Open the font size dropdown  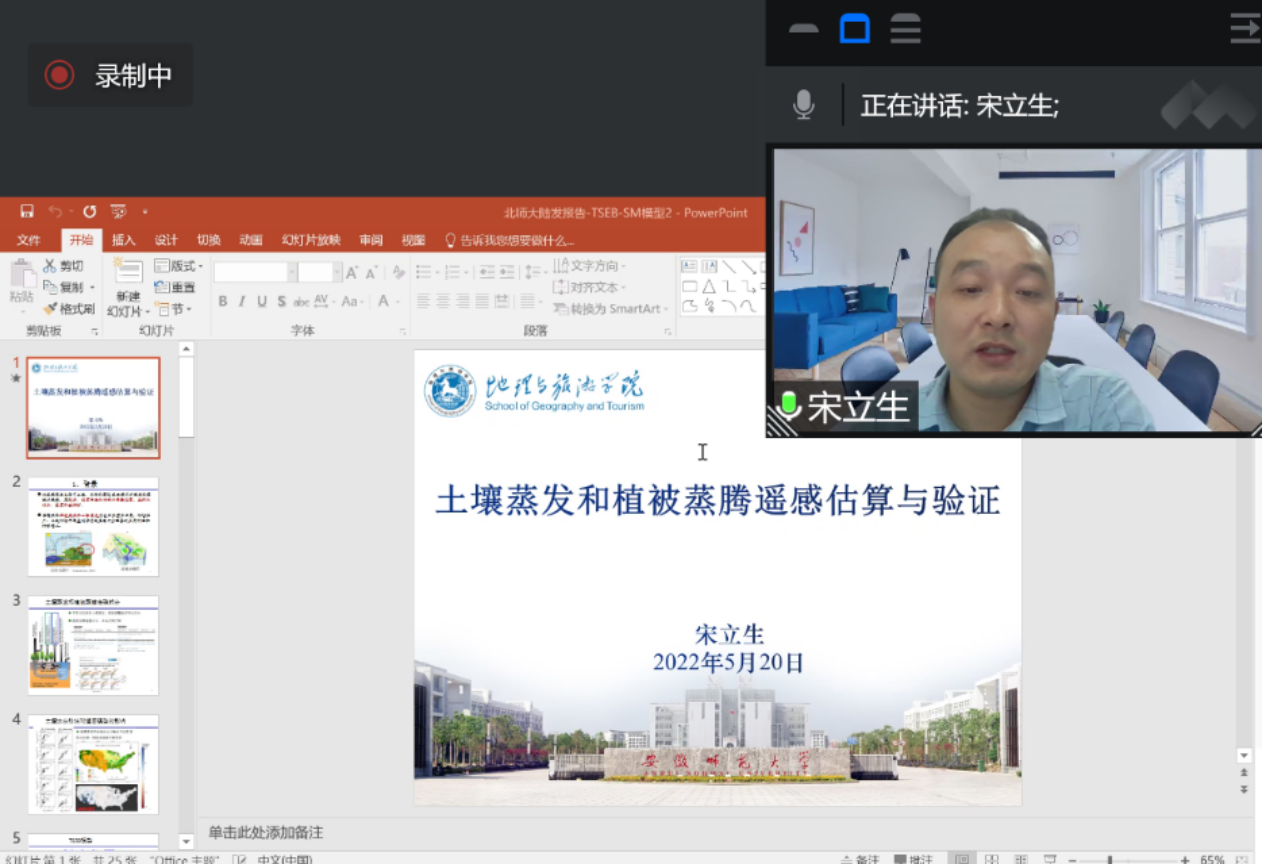click(338, 270)
